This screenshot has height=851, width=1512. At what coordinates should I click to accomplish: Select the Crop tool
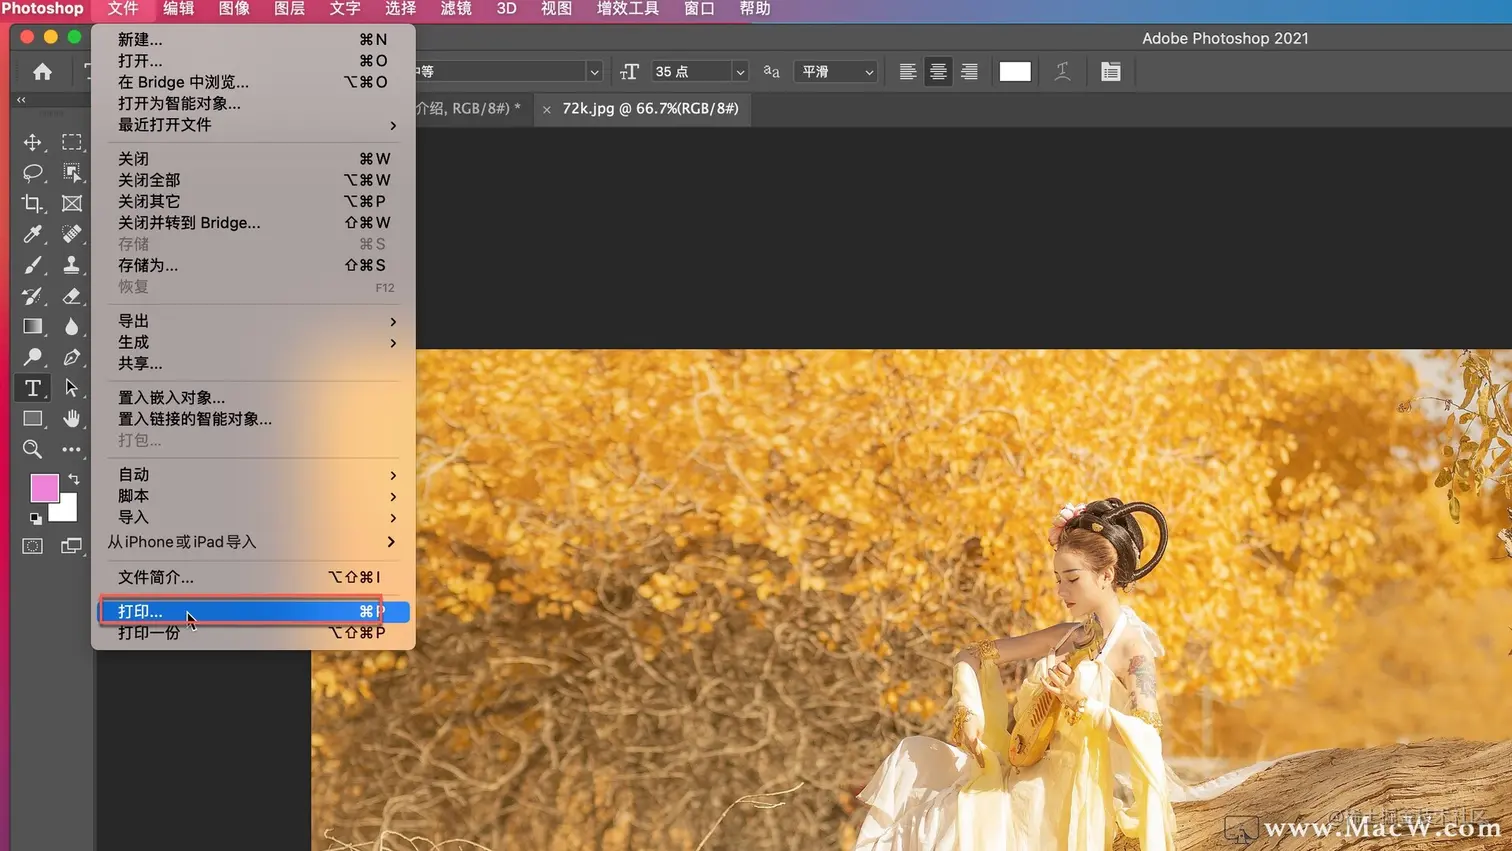point(32,203)
